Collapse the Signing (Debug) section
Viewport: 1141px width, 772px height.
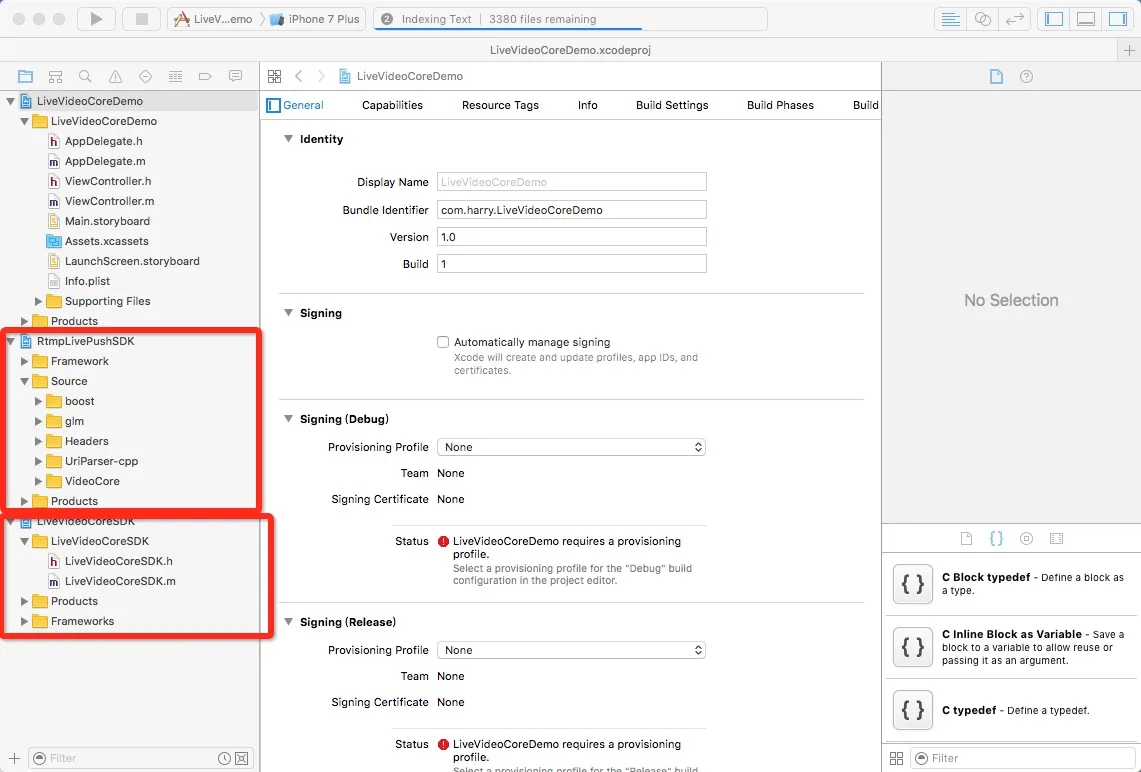point(288,418)
